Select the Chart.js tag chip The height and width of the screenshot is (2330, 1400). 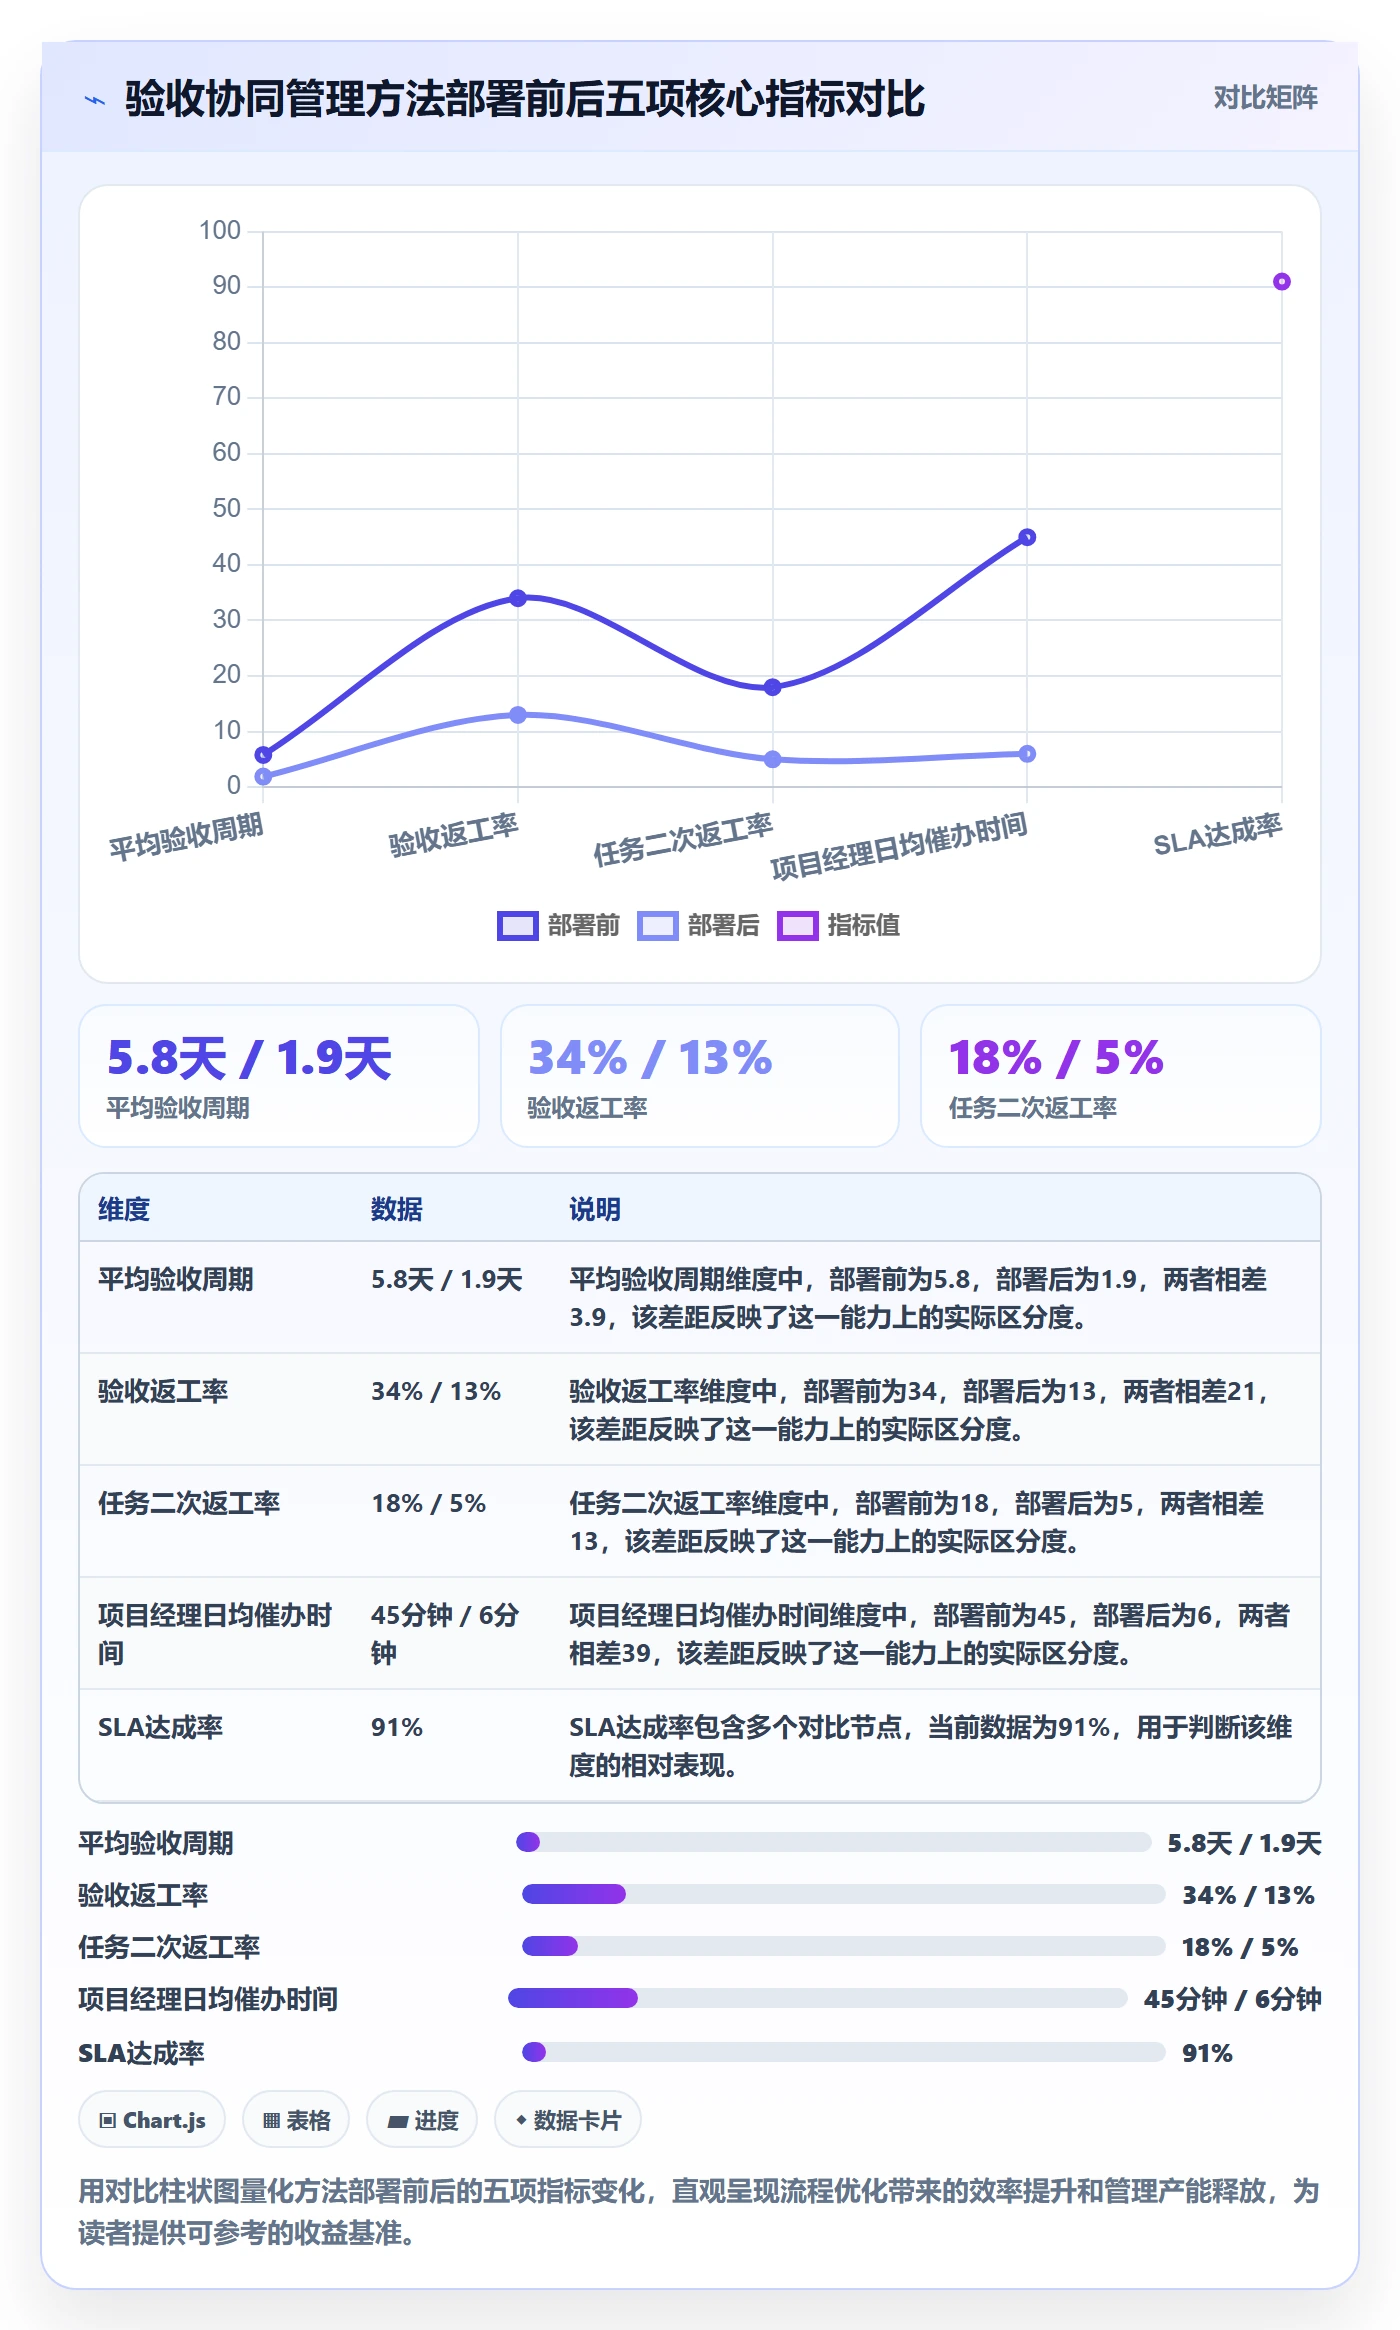[x=152, y=2120]
